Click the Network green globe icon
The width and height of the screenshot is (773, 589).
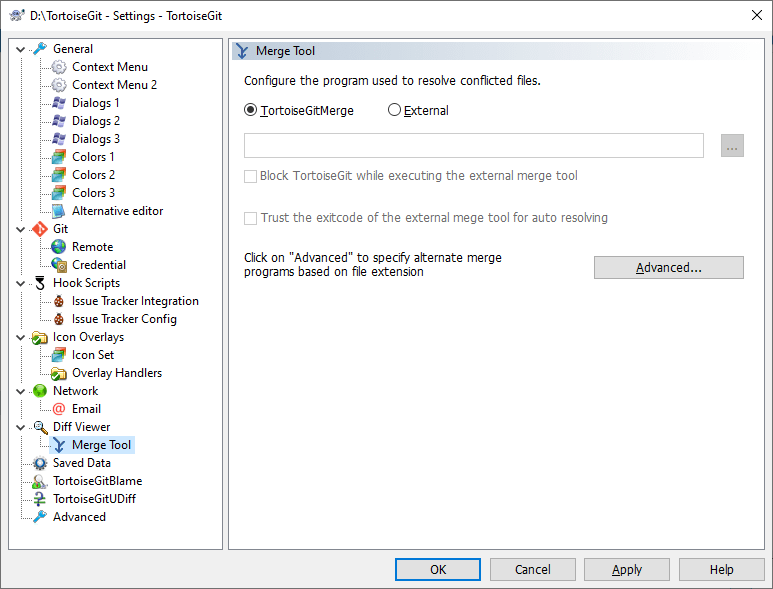coord(40,391)
